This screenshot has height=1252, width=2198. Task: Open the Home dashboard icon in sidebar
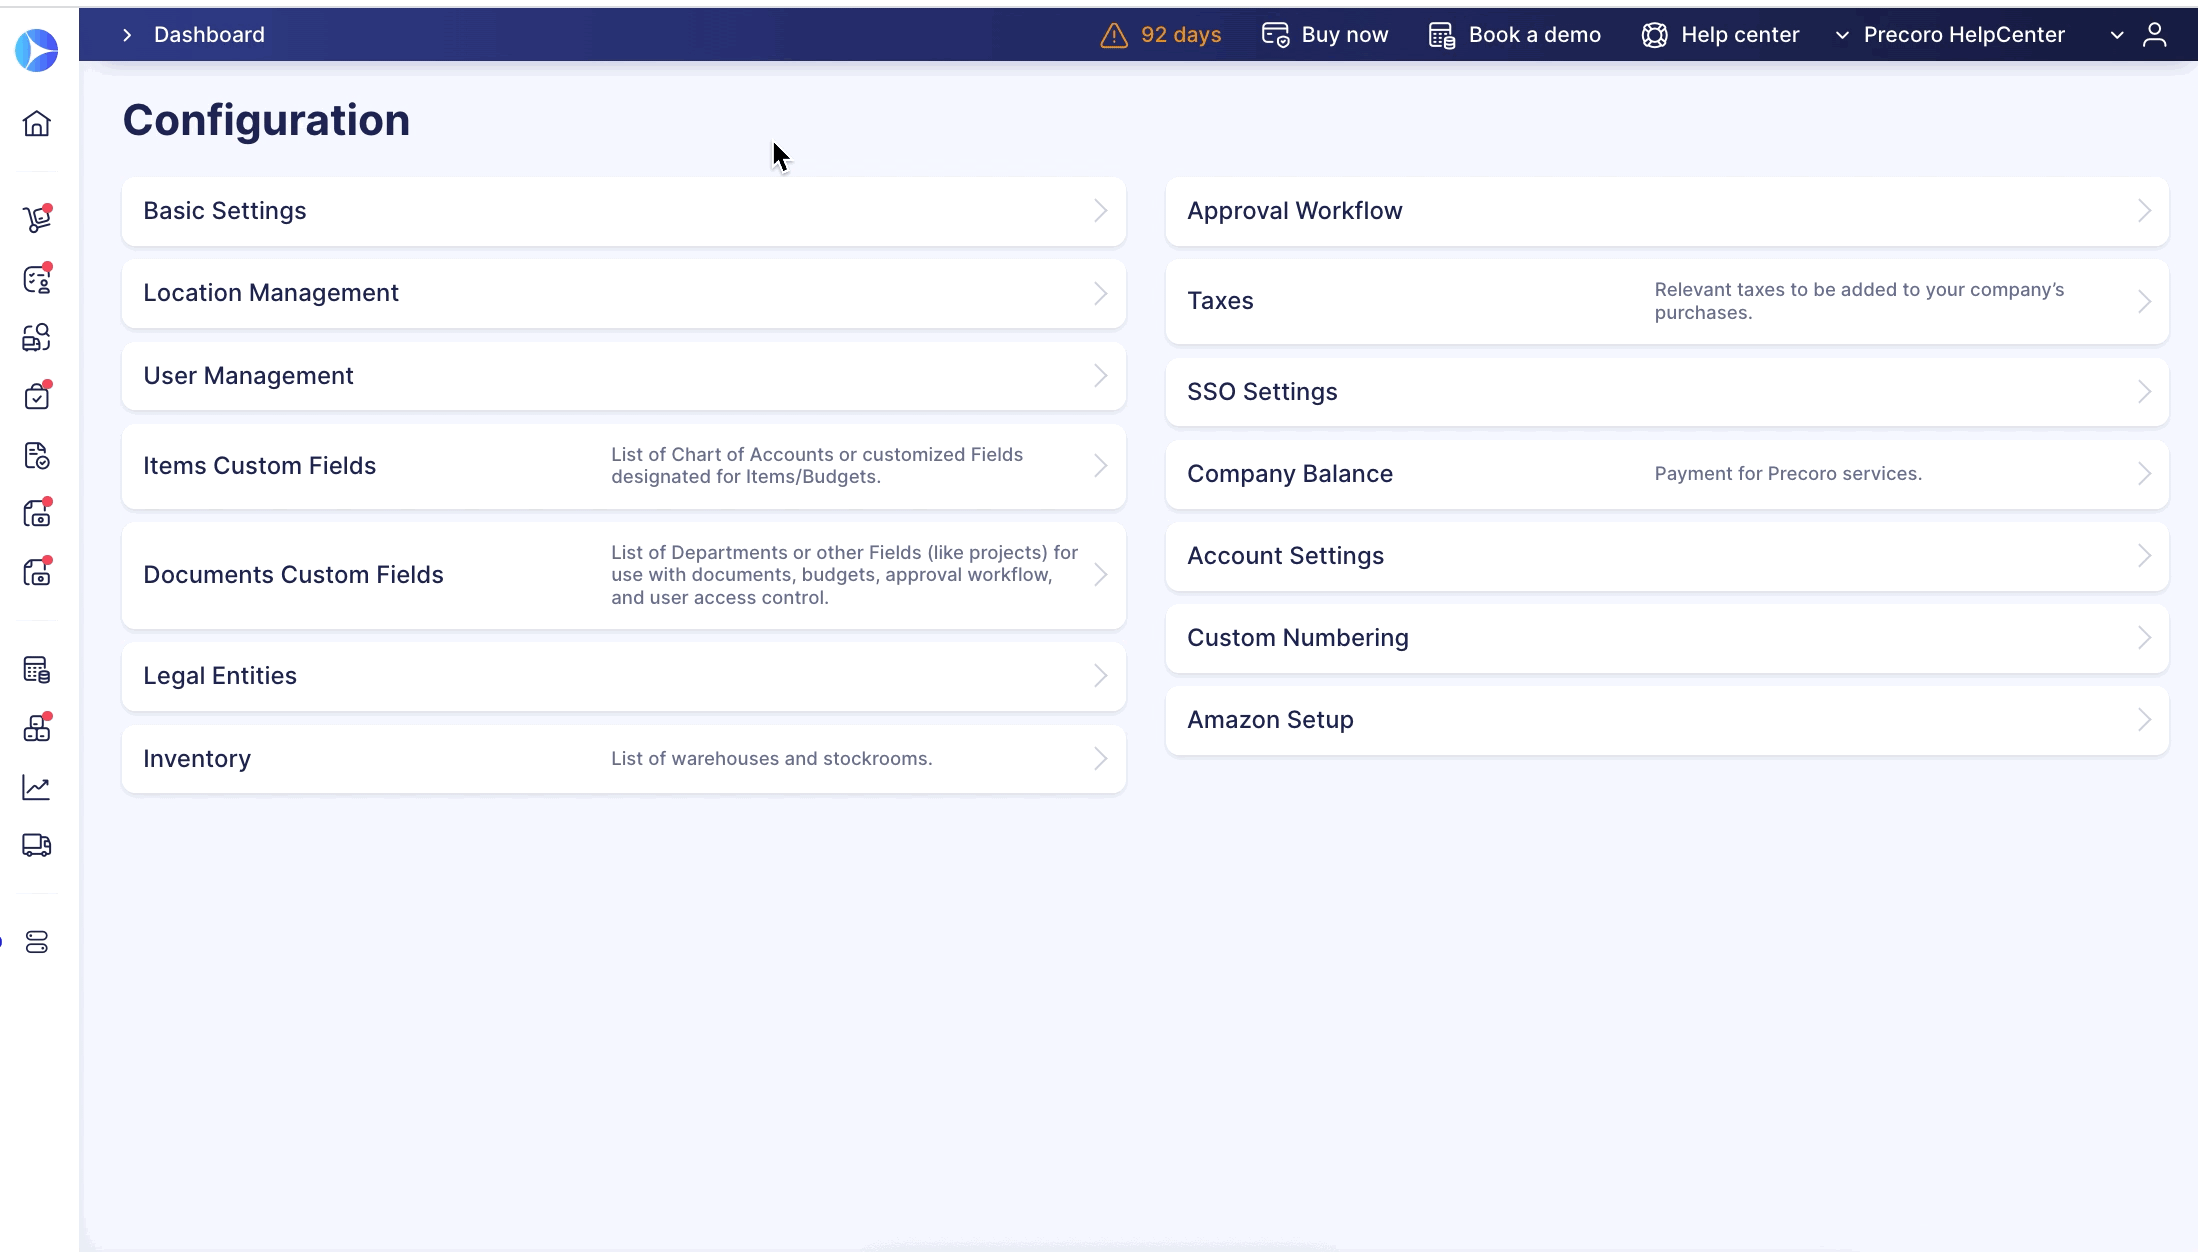pos(37,124)
